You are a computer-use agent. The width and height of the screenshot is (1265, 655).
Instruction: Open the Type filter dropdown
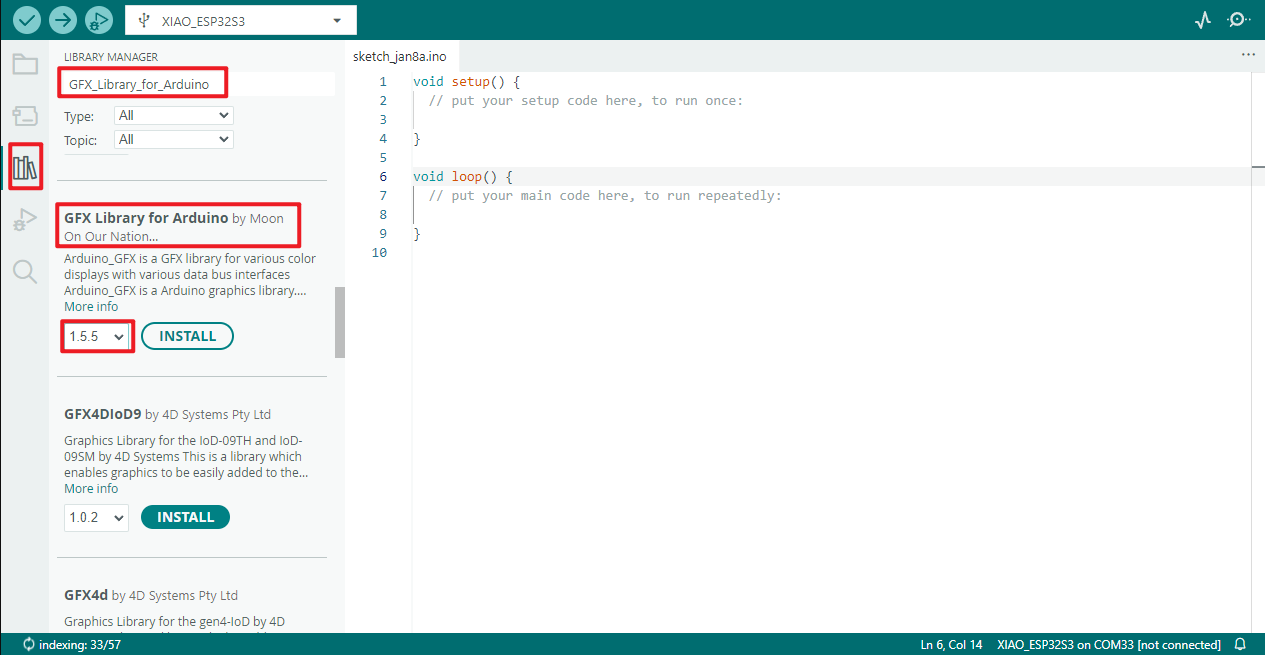[x=173, y=116]
